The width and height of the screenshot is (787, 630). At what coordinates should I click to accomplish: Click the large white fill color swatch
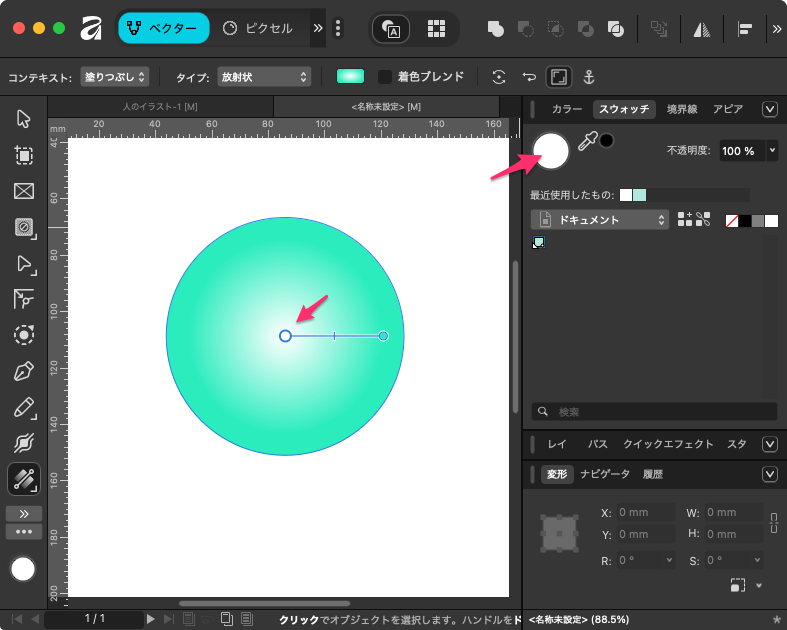[x=551, y=150]
